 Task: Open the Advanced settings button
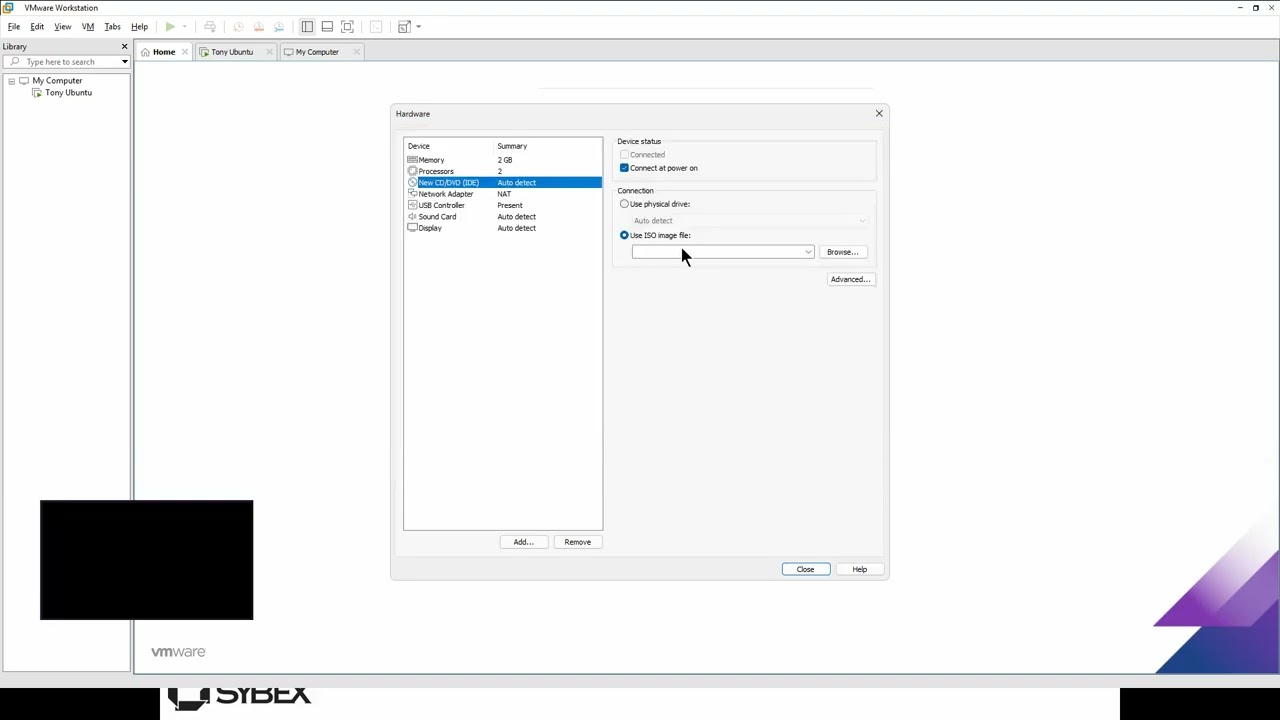(851, 279)
